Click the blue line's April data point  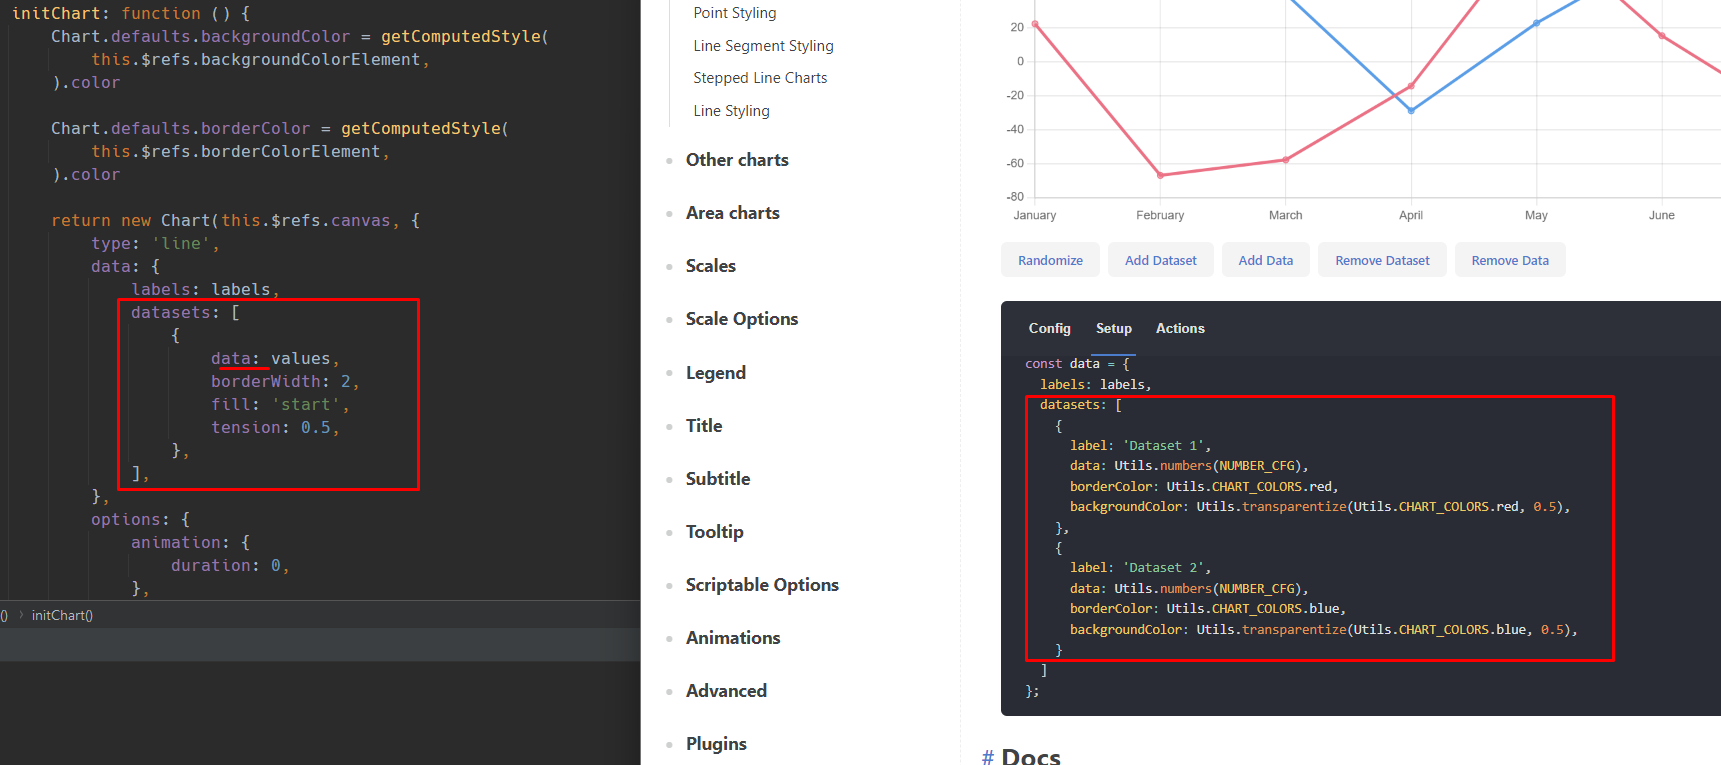[1411, 110]
